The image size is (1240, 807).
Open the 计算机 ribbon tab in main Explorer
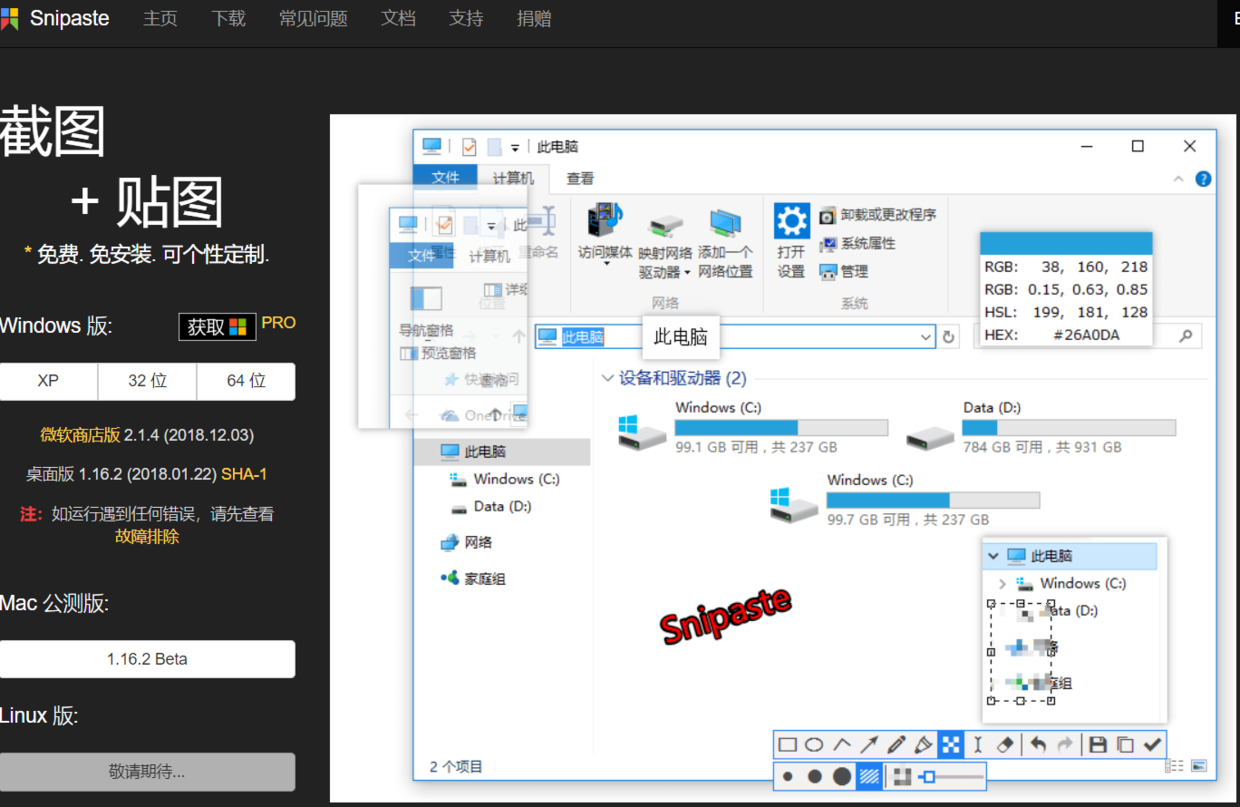[513, 178]
